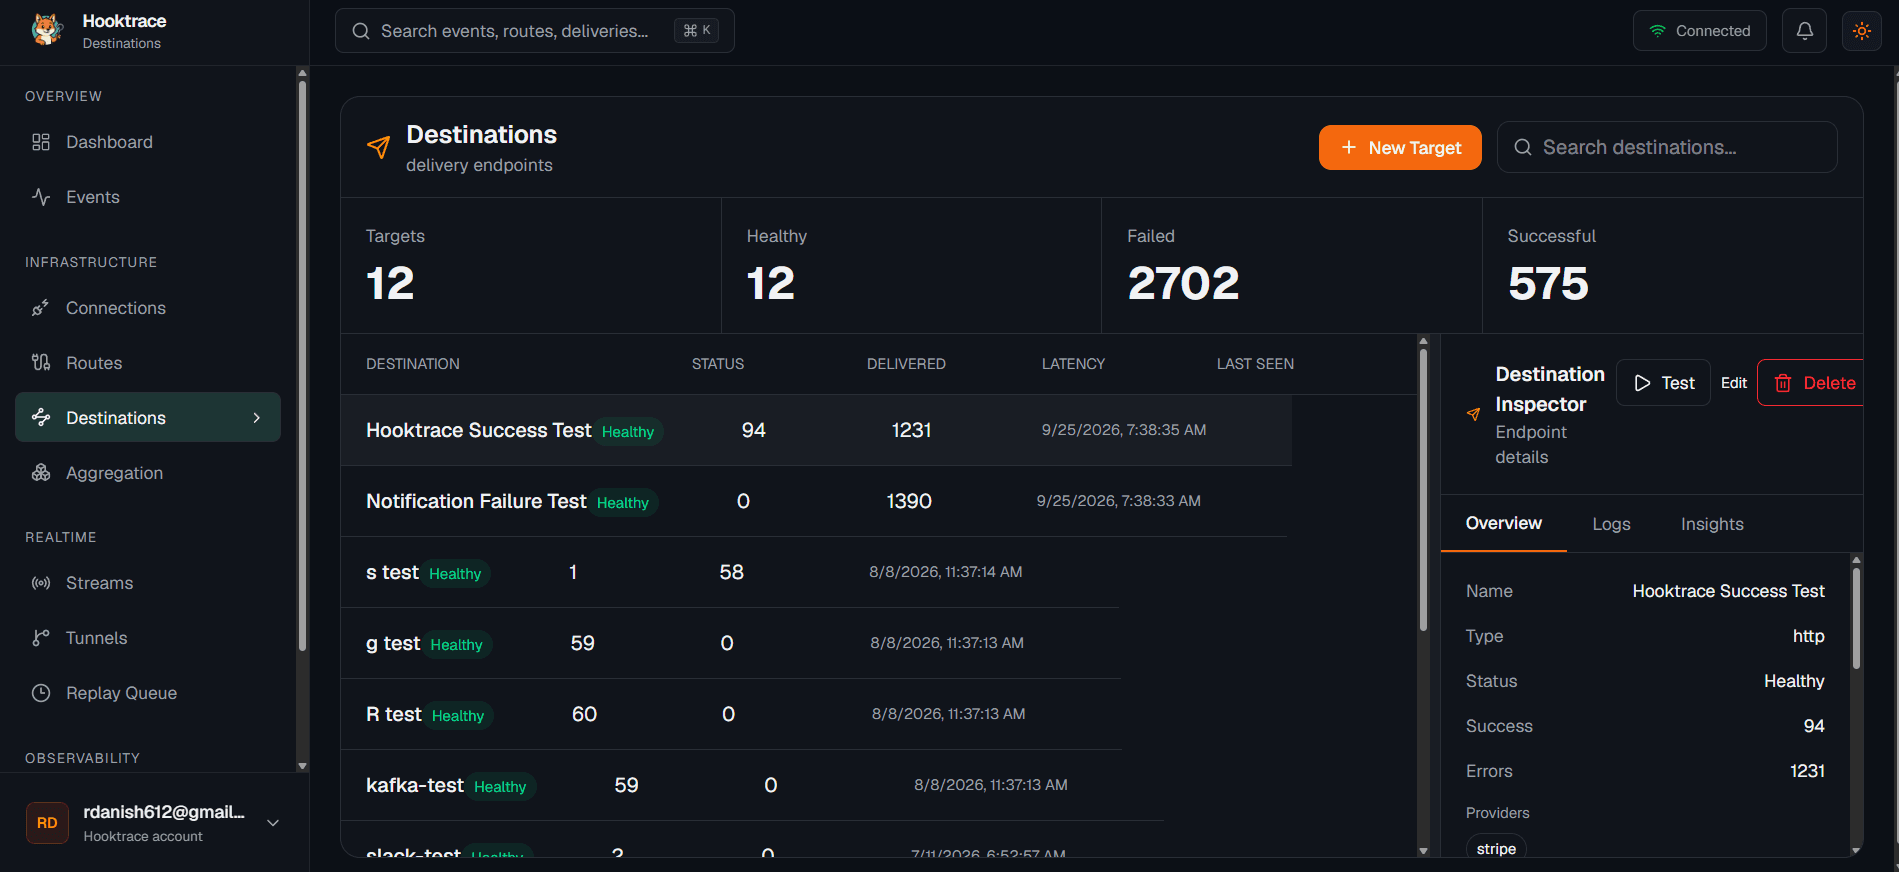Viewport: 1899px width, 872px height.
Task: Click the stripe provider tag
Action: [x=1496, y=848]
